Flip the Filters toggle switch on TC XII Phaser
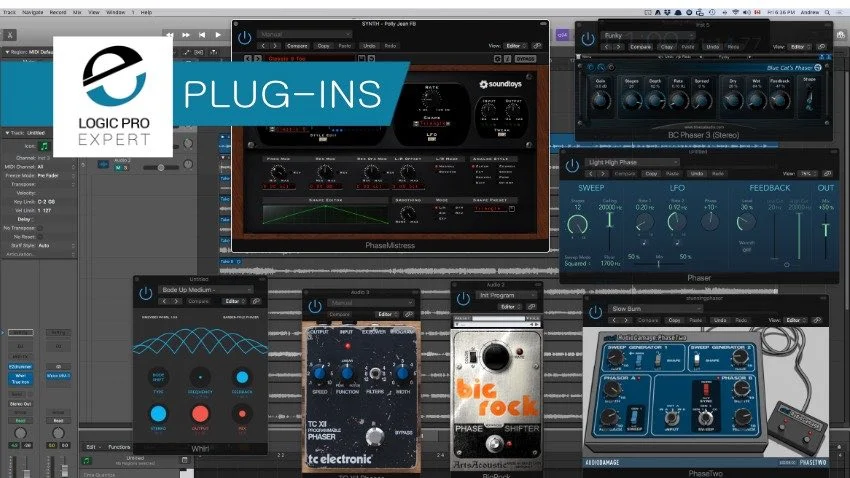 pyautogui.click(x=375, y=374)
